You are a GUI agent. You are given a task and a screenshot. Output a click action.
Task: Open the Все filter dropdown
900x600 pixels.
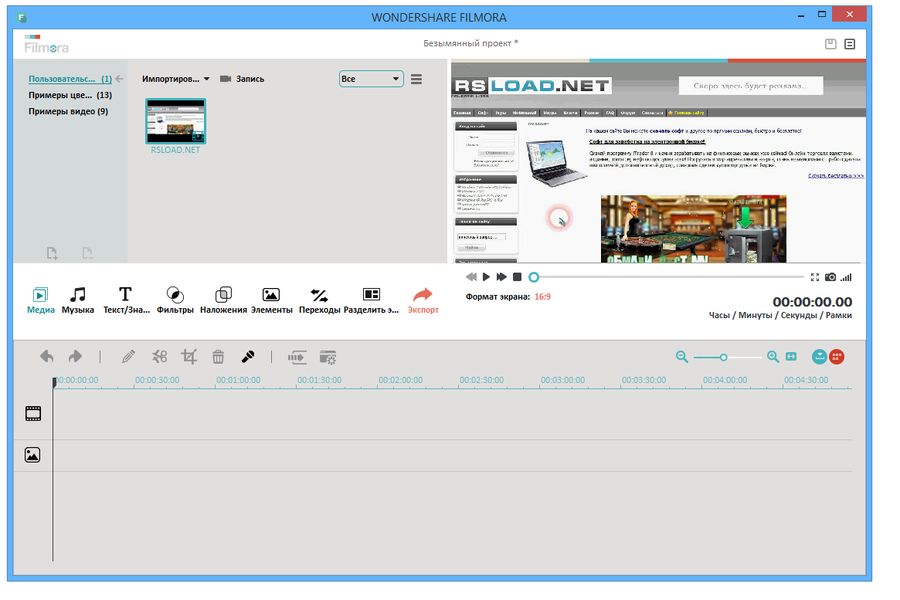click(371, 79)
